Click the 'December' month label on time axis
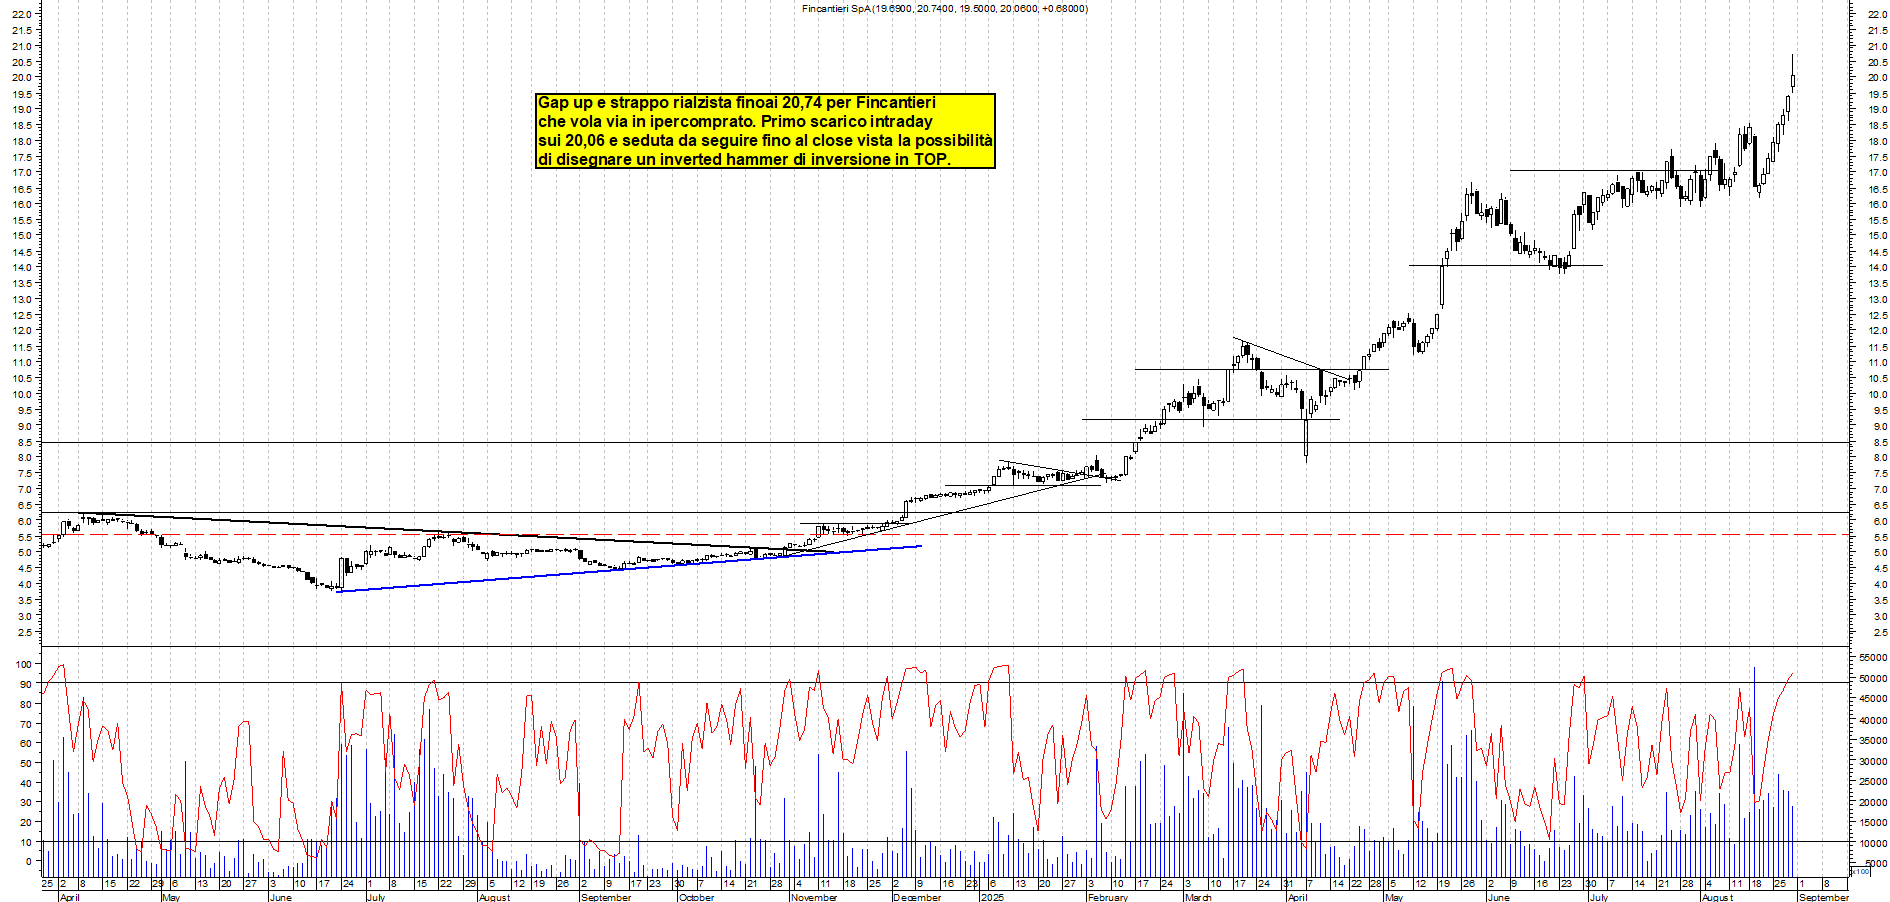1890x902 pixels. 917,897
